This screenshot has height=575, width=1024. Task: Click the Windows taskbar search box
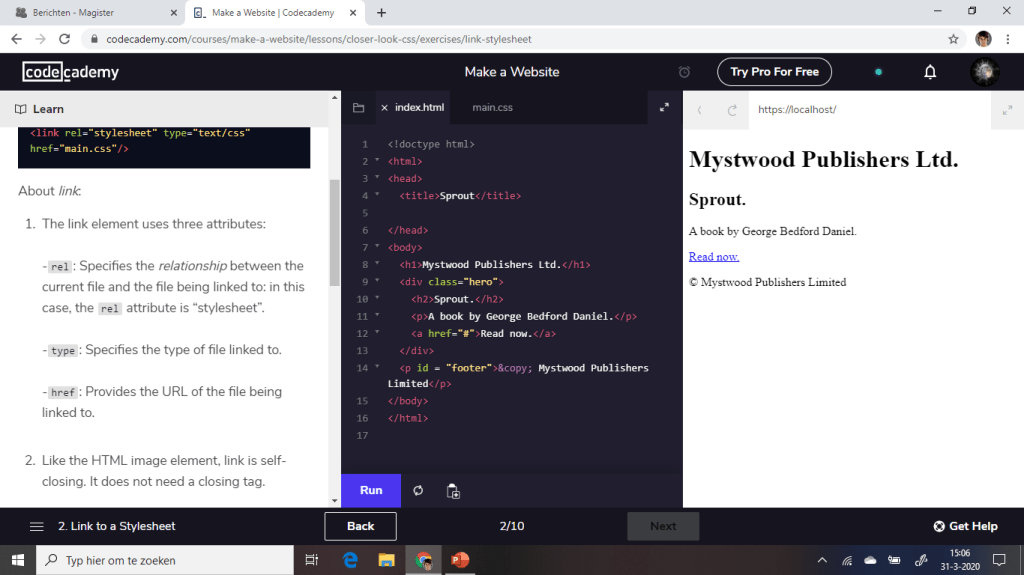point(165,560)
